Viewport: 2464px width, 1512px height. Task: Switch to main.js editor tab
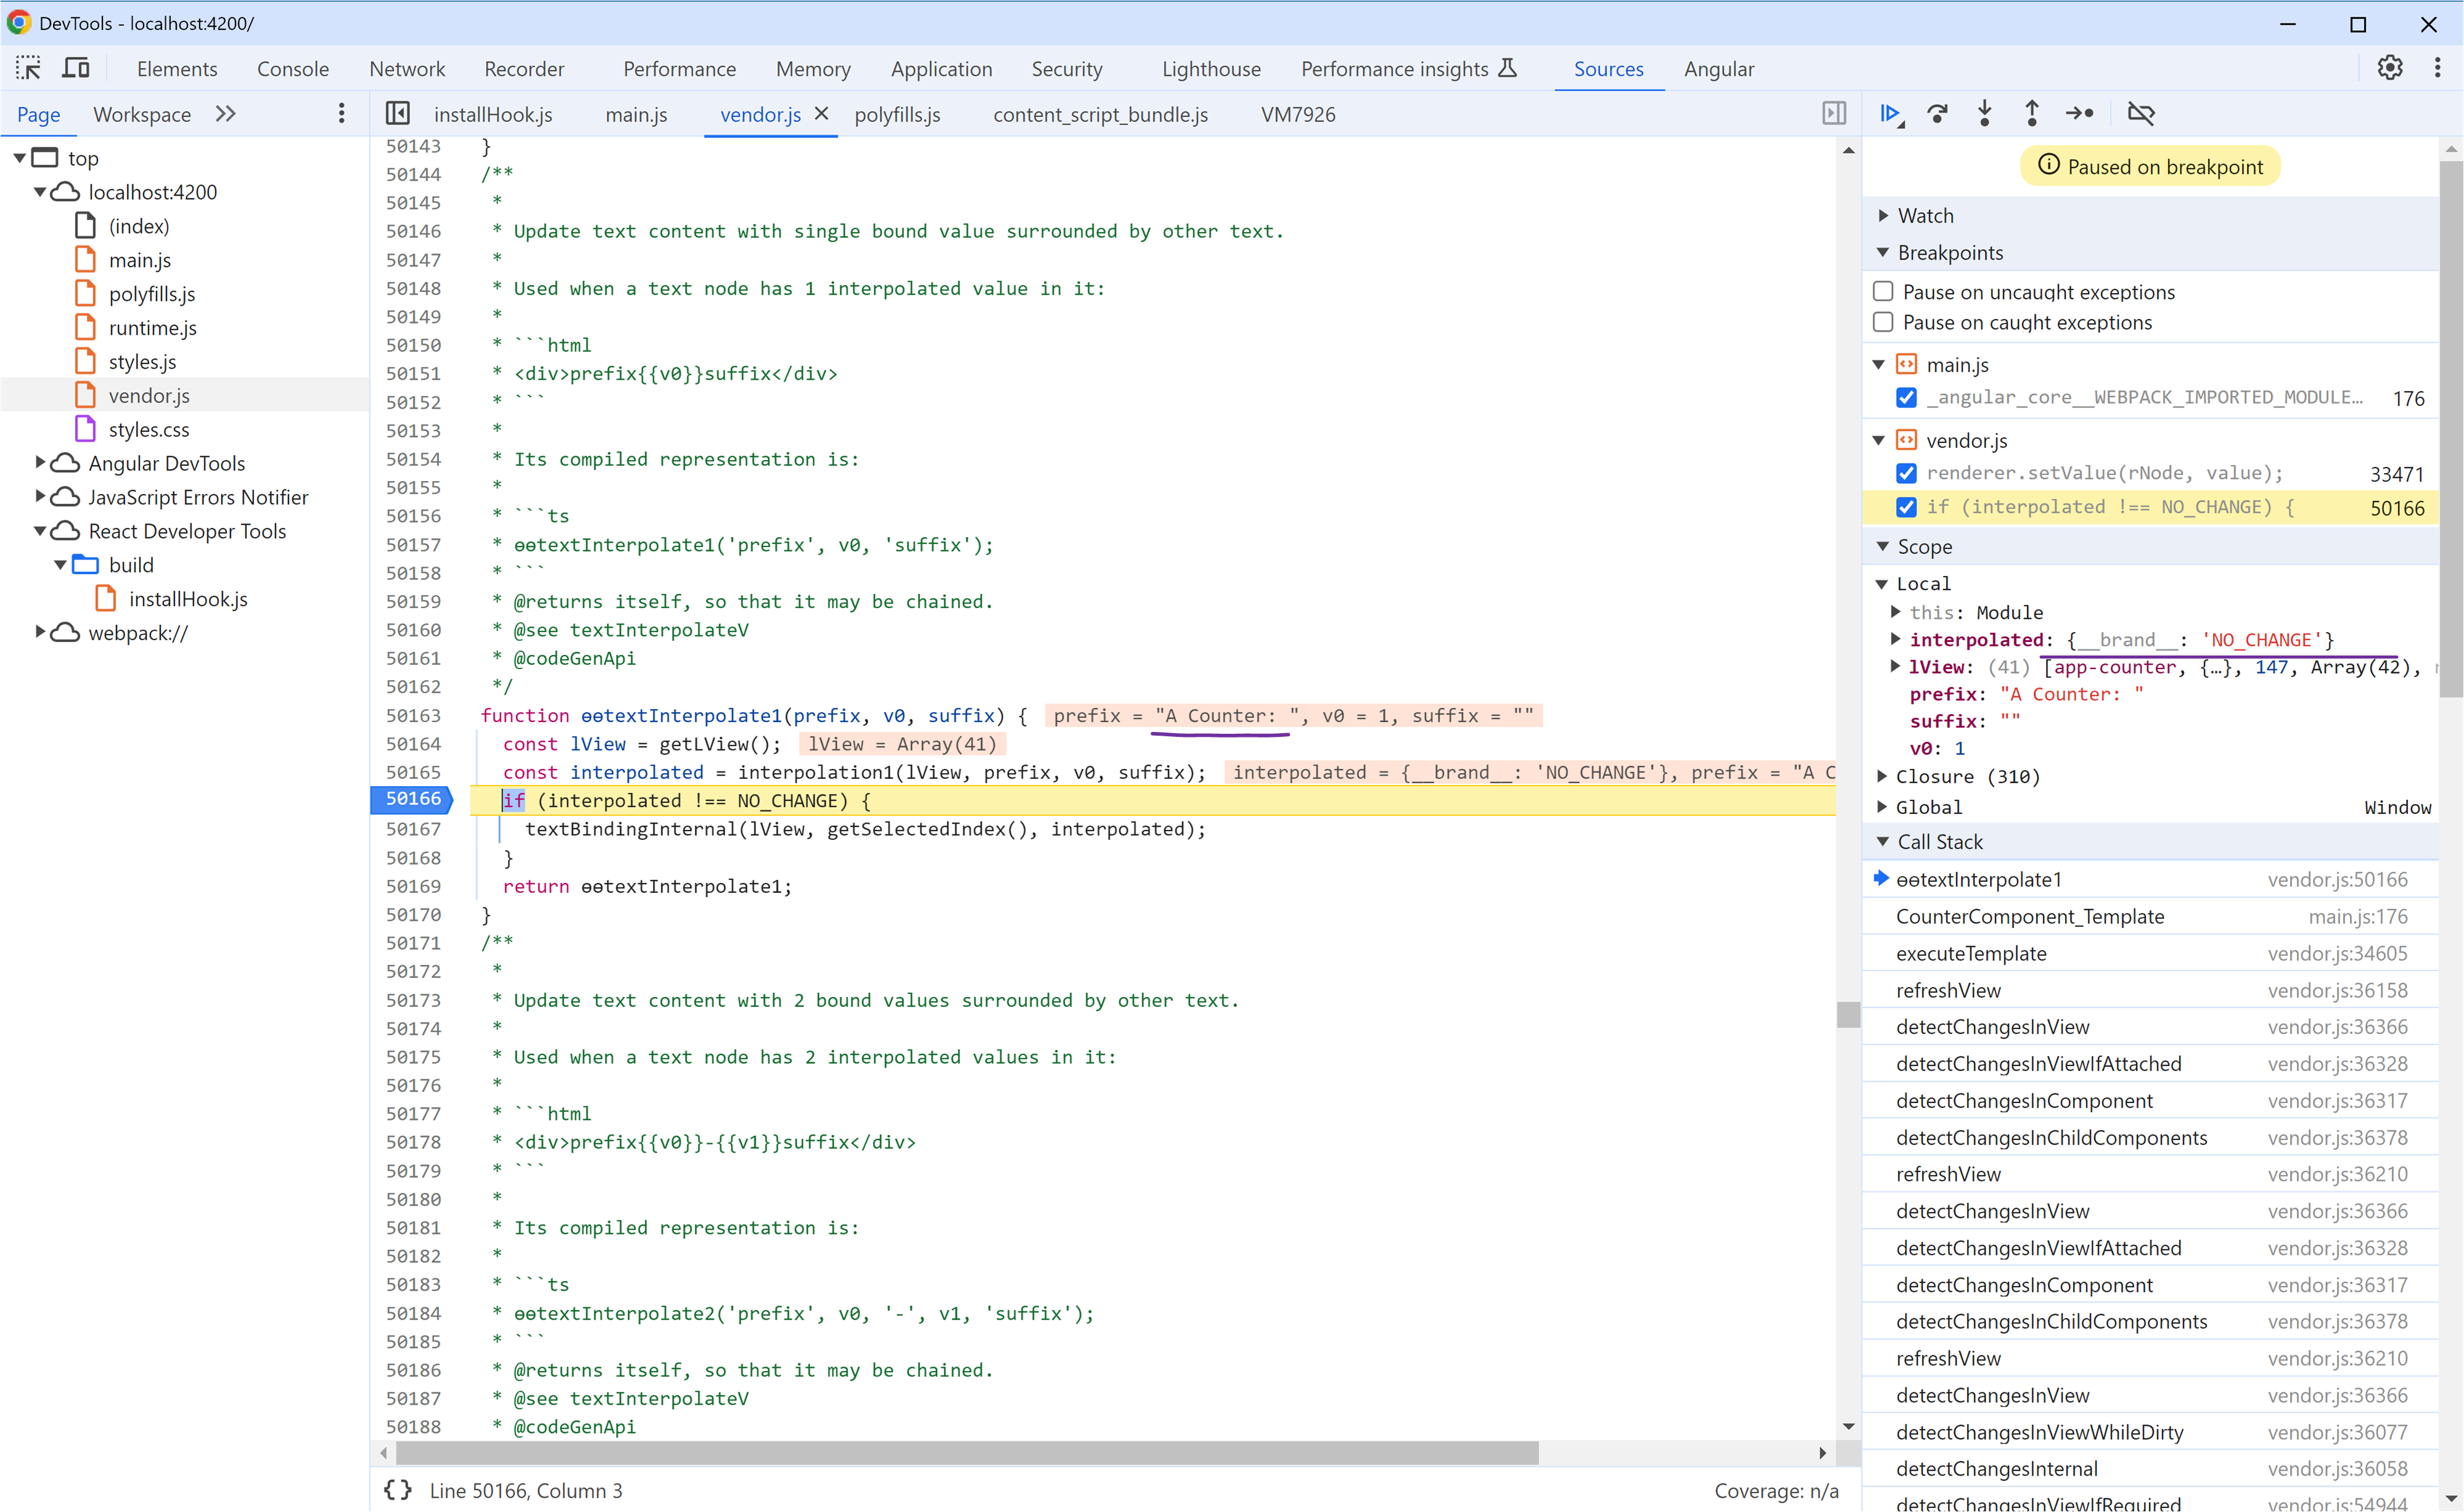(x=636, y=114)
